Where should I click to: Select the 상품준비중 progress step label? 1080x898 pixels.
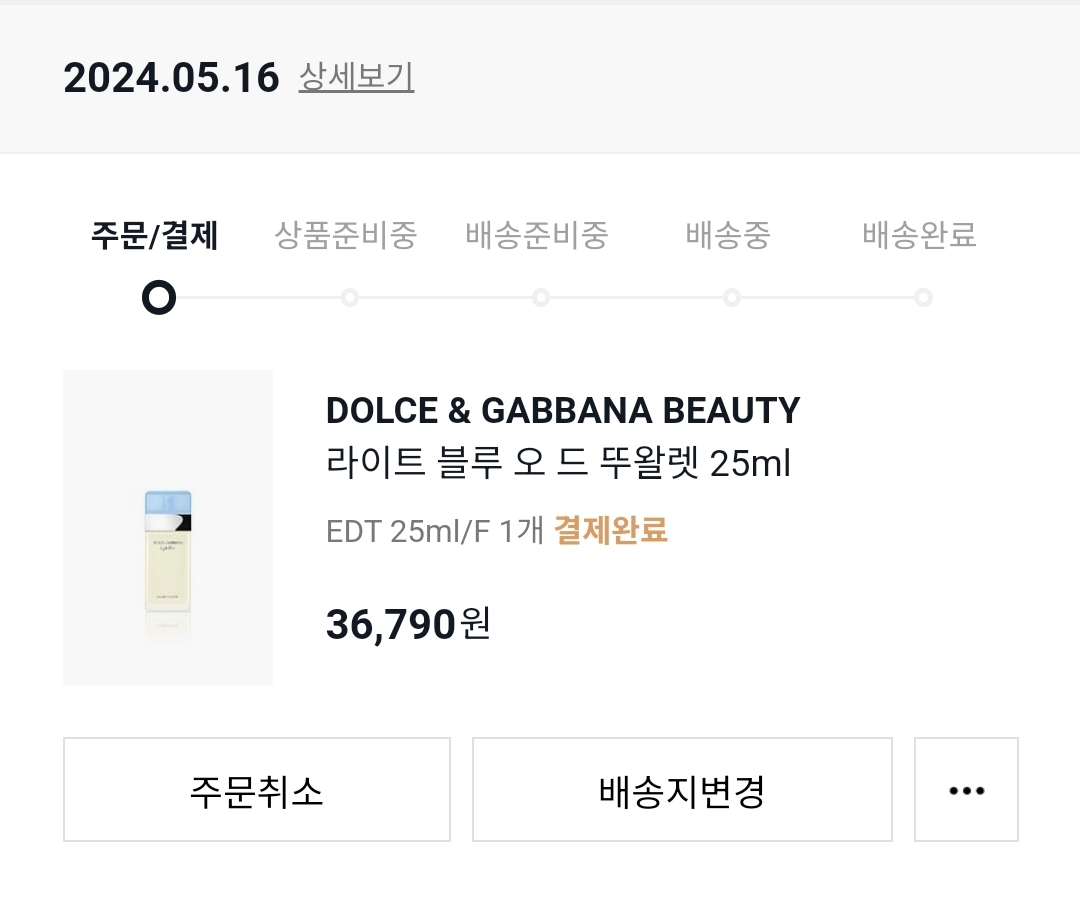(346, 236)
